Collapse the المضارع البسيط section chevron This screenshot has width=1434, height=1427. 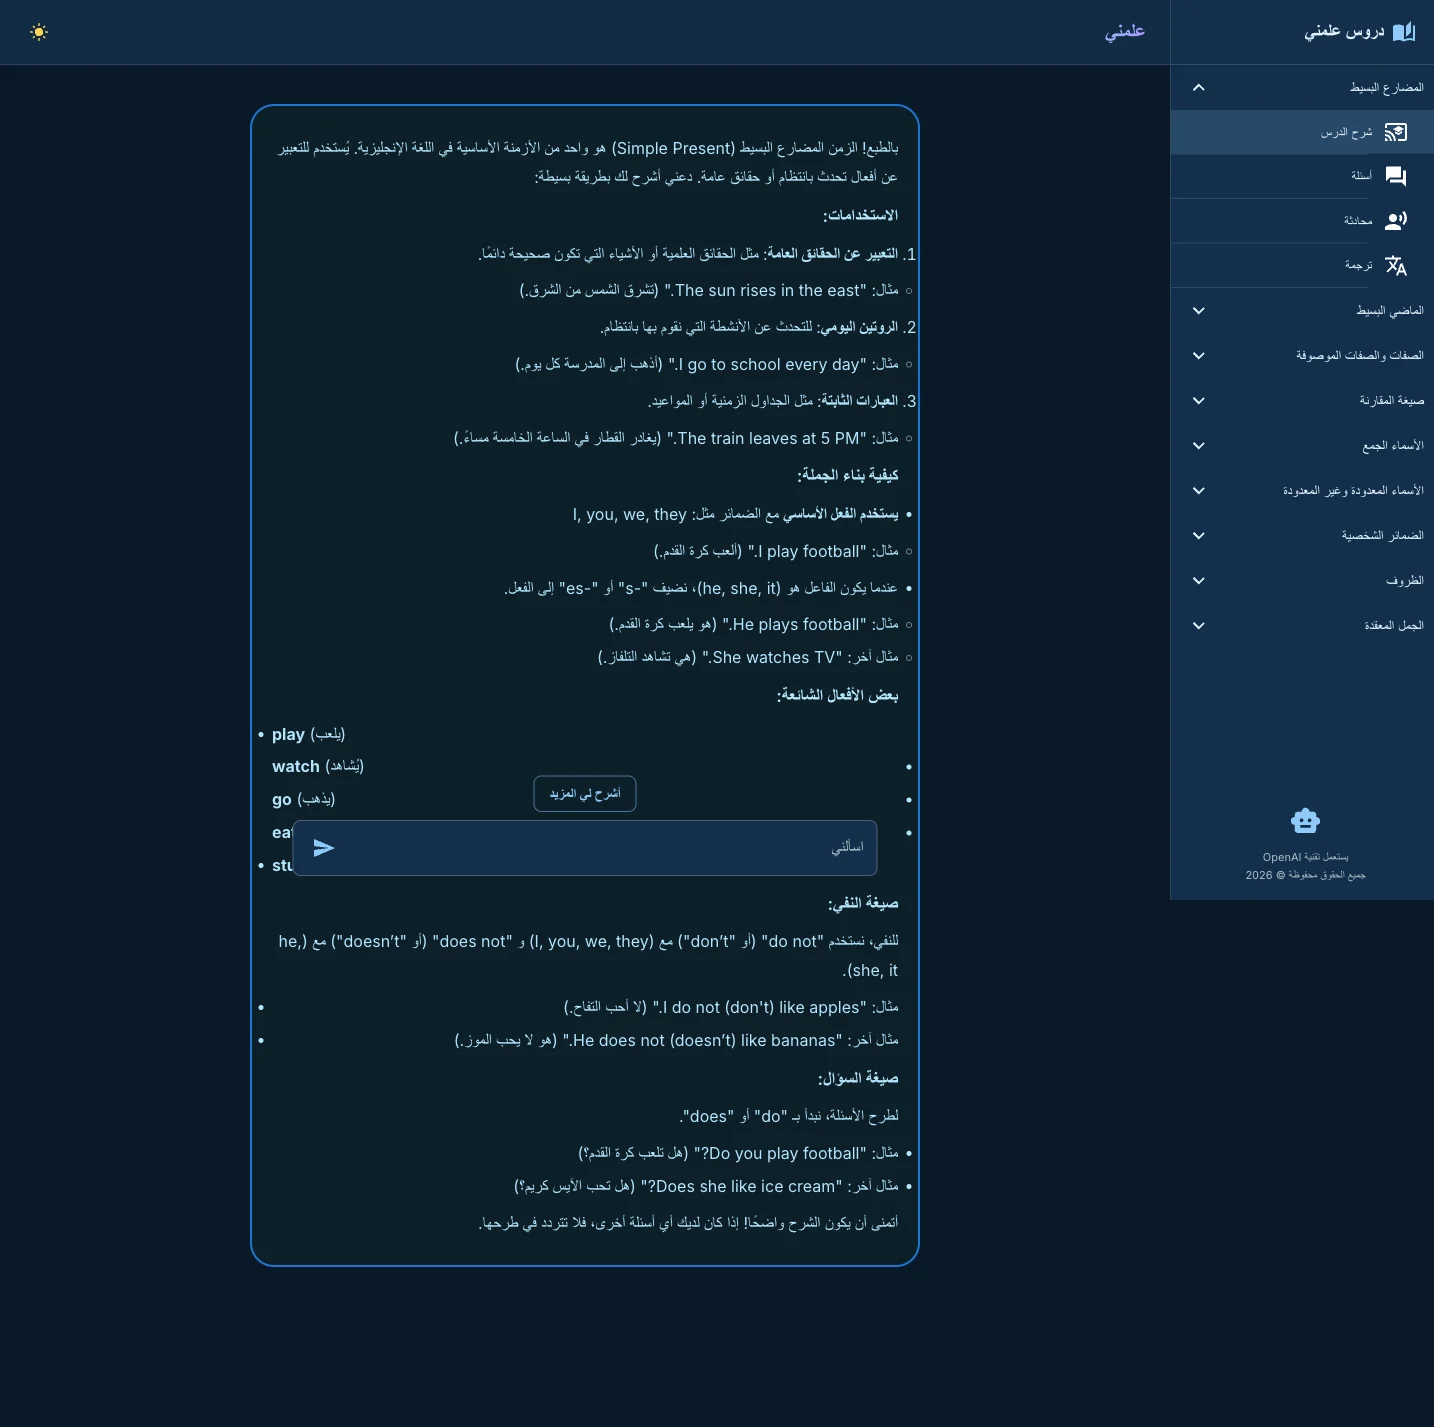pyautogui.click(x=1199, y=88)
